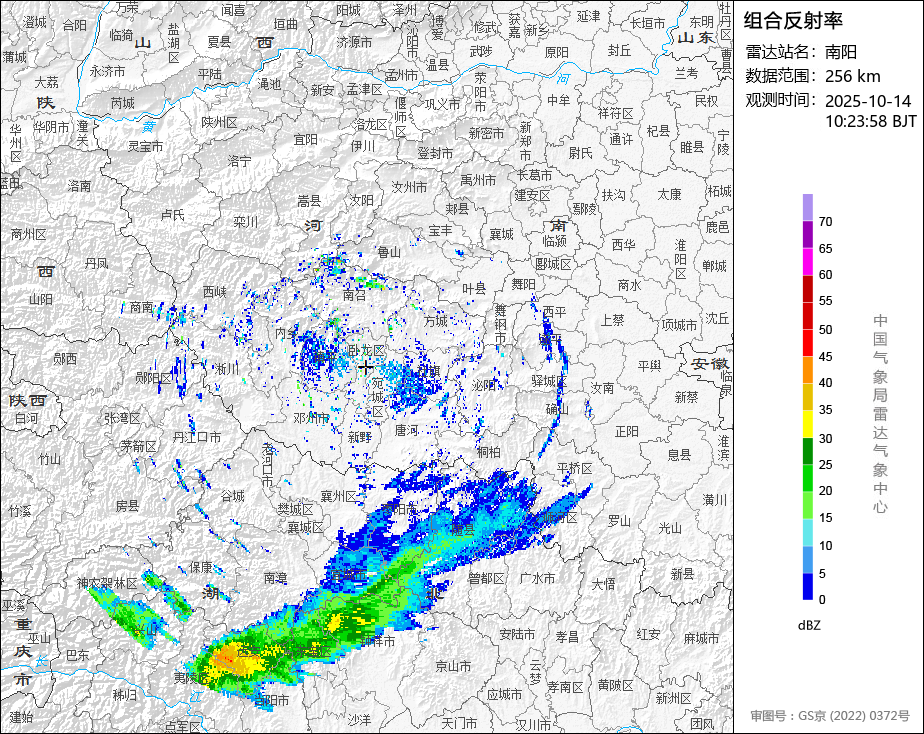924x734 pixels.
Task: Click the 唐河 map label
Action: pyautogui.click(x=406, y=430)
